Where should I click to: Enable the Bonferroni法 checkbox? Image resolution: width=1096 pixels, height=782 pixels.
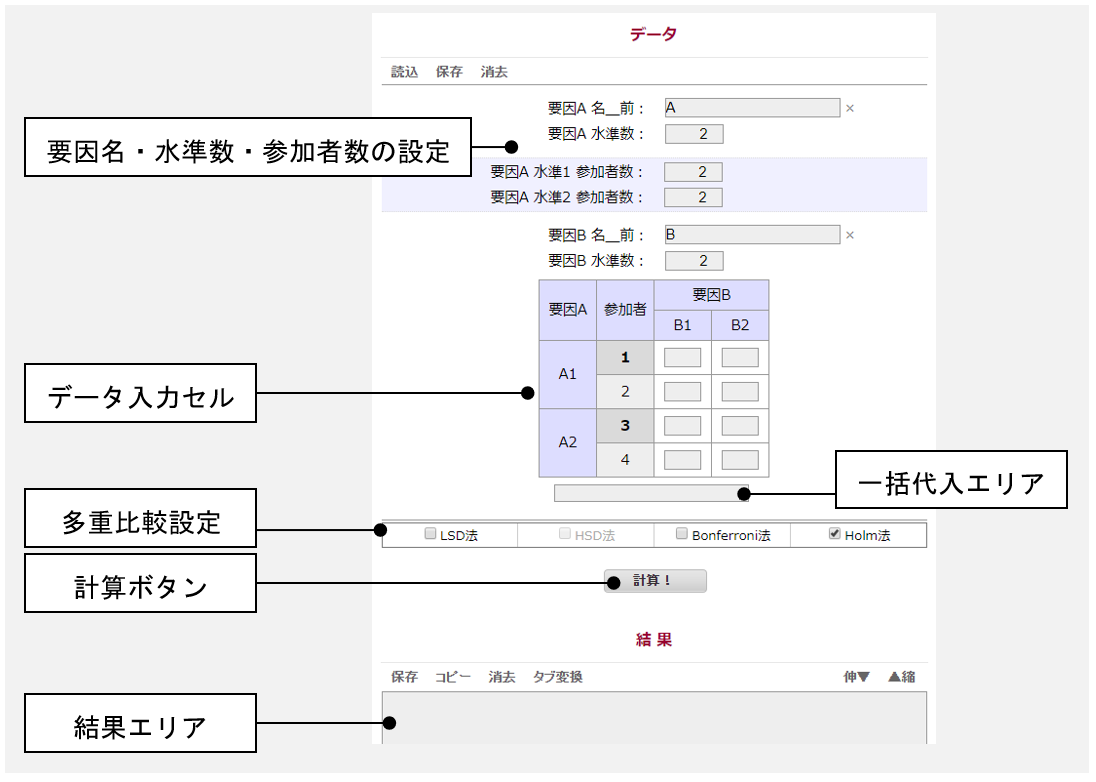coord(682,535)
